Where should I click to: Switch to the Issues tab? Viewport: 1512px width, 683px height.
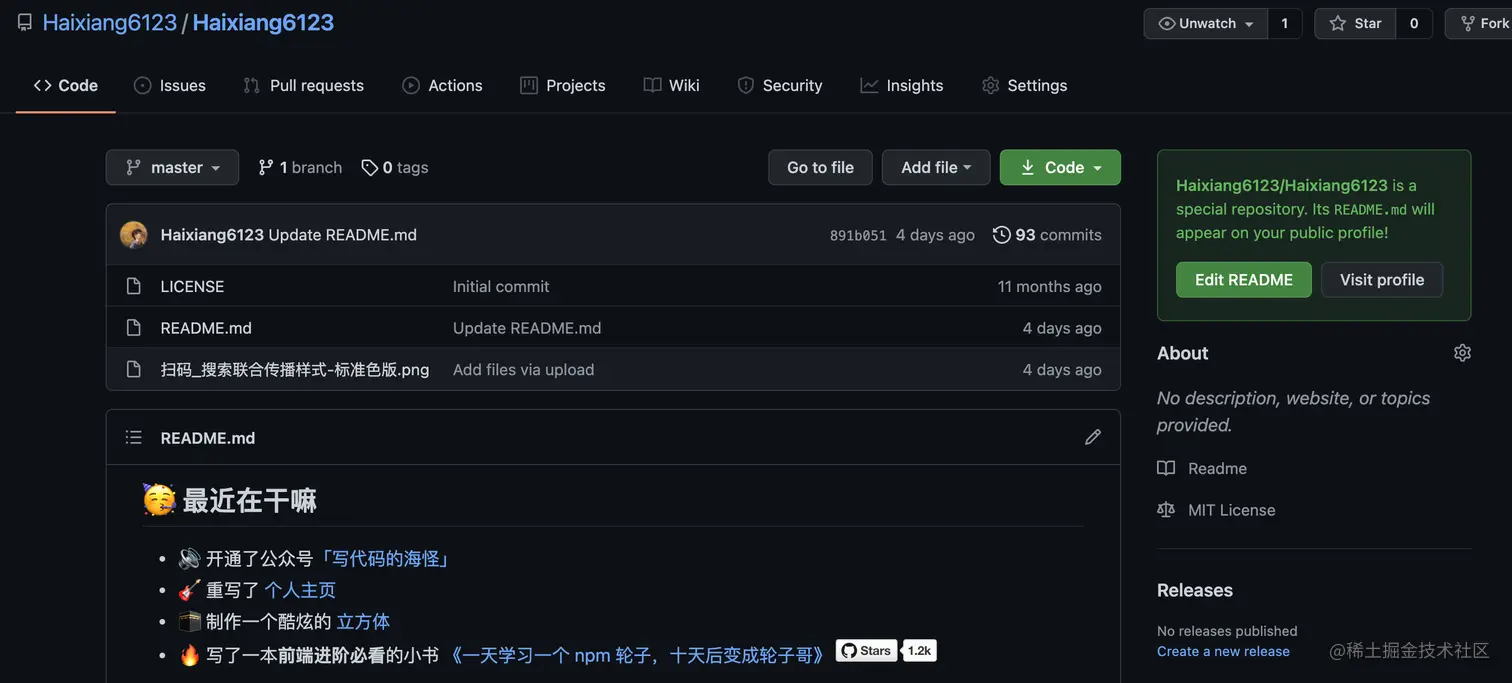pyautogui.click(x=170, y=85)
